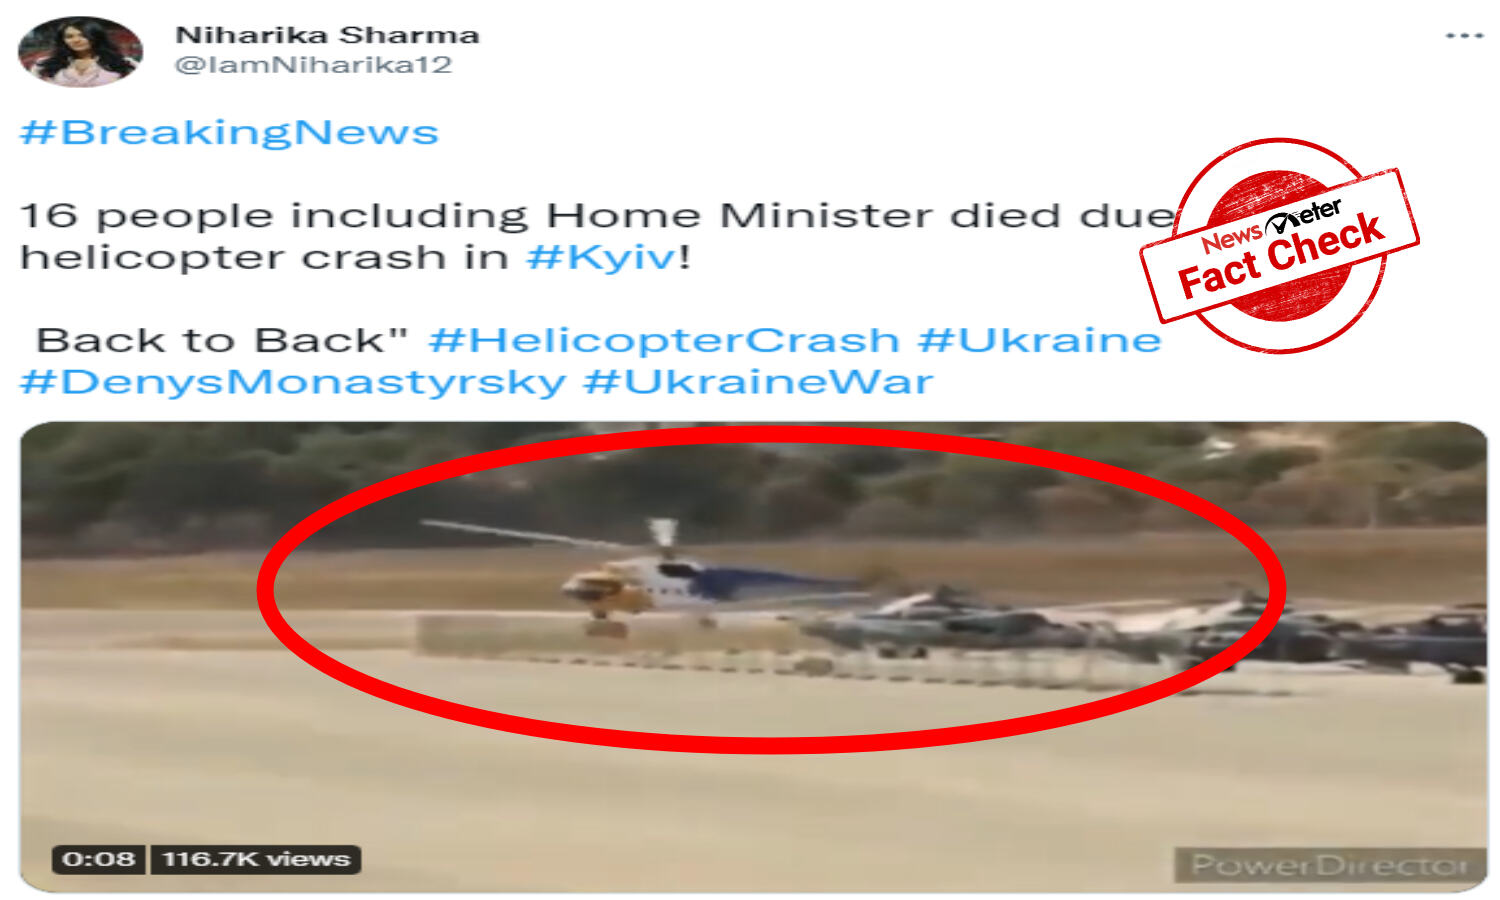
Task: Click the "Back to Back" tweet text
Action: [x=222, y=340]
